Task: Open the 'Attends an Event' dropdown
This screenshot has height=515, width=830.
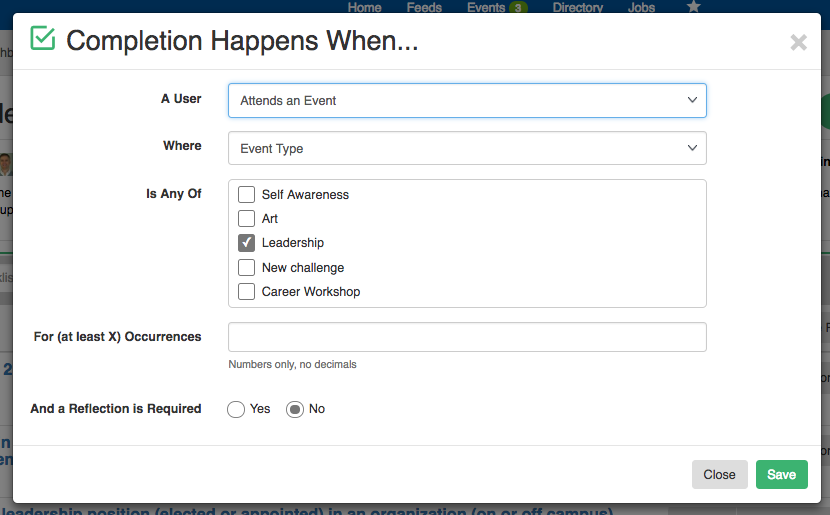Action: (x=467, y=101)
